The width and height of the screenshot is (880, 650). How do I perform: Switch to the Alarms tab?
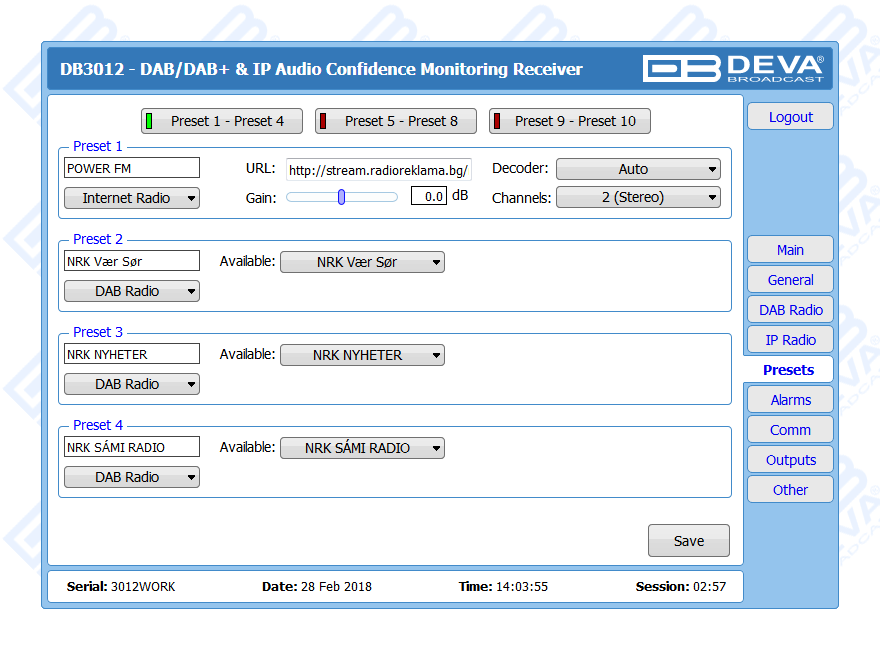(790, 400)
